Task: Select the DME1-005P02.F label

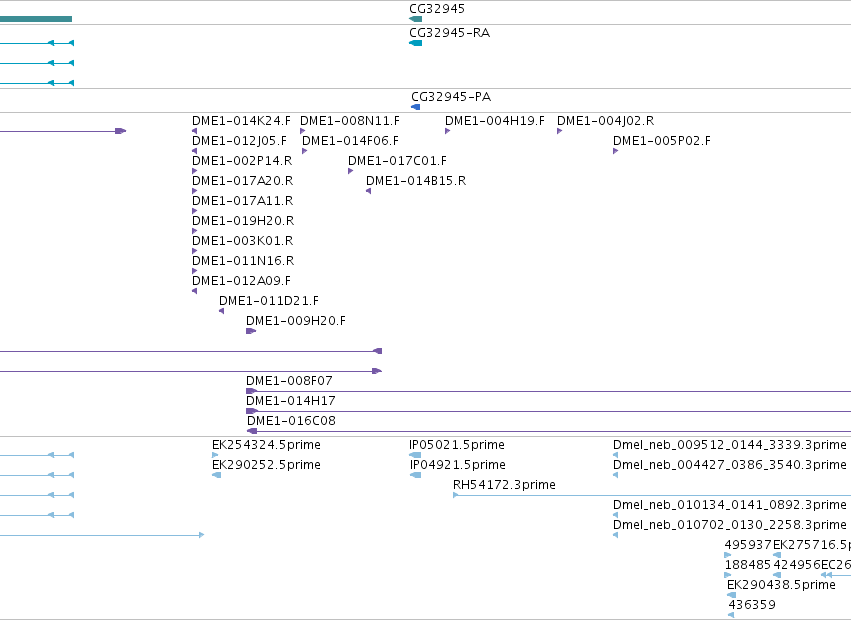Action: (662, 141)
